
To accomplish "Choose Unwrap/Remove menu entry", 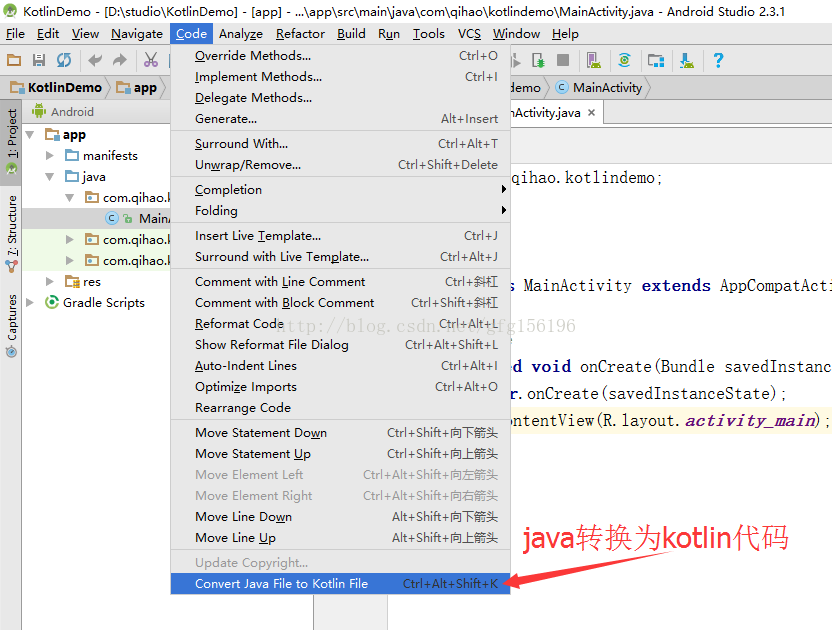I will point(340,165).
